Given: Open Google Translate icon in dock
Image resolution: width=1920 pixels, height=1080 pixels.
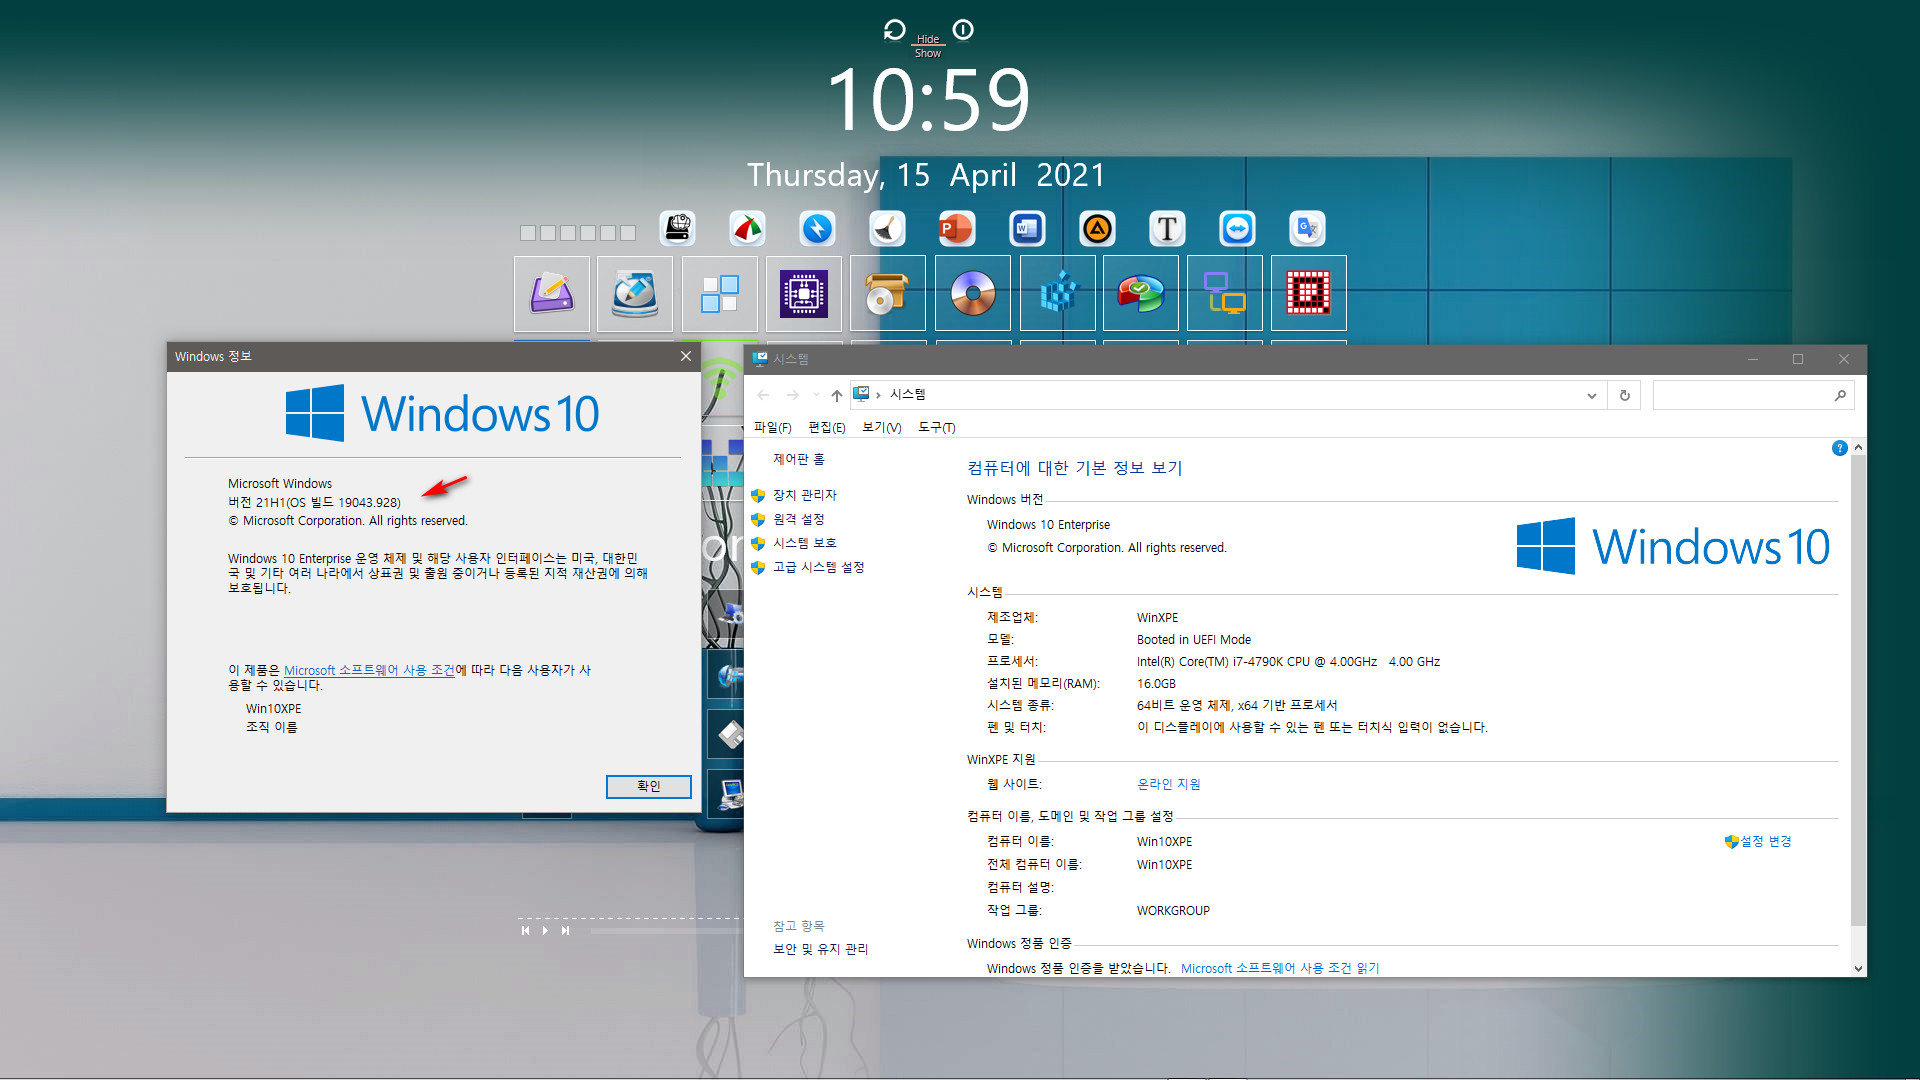Looking at the screenshot, I should pyautogui.click(x=1307, y=228).
